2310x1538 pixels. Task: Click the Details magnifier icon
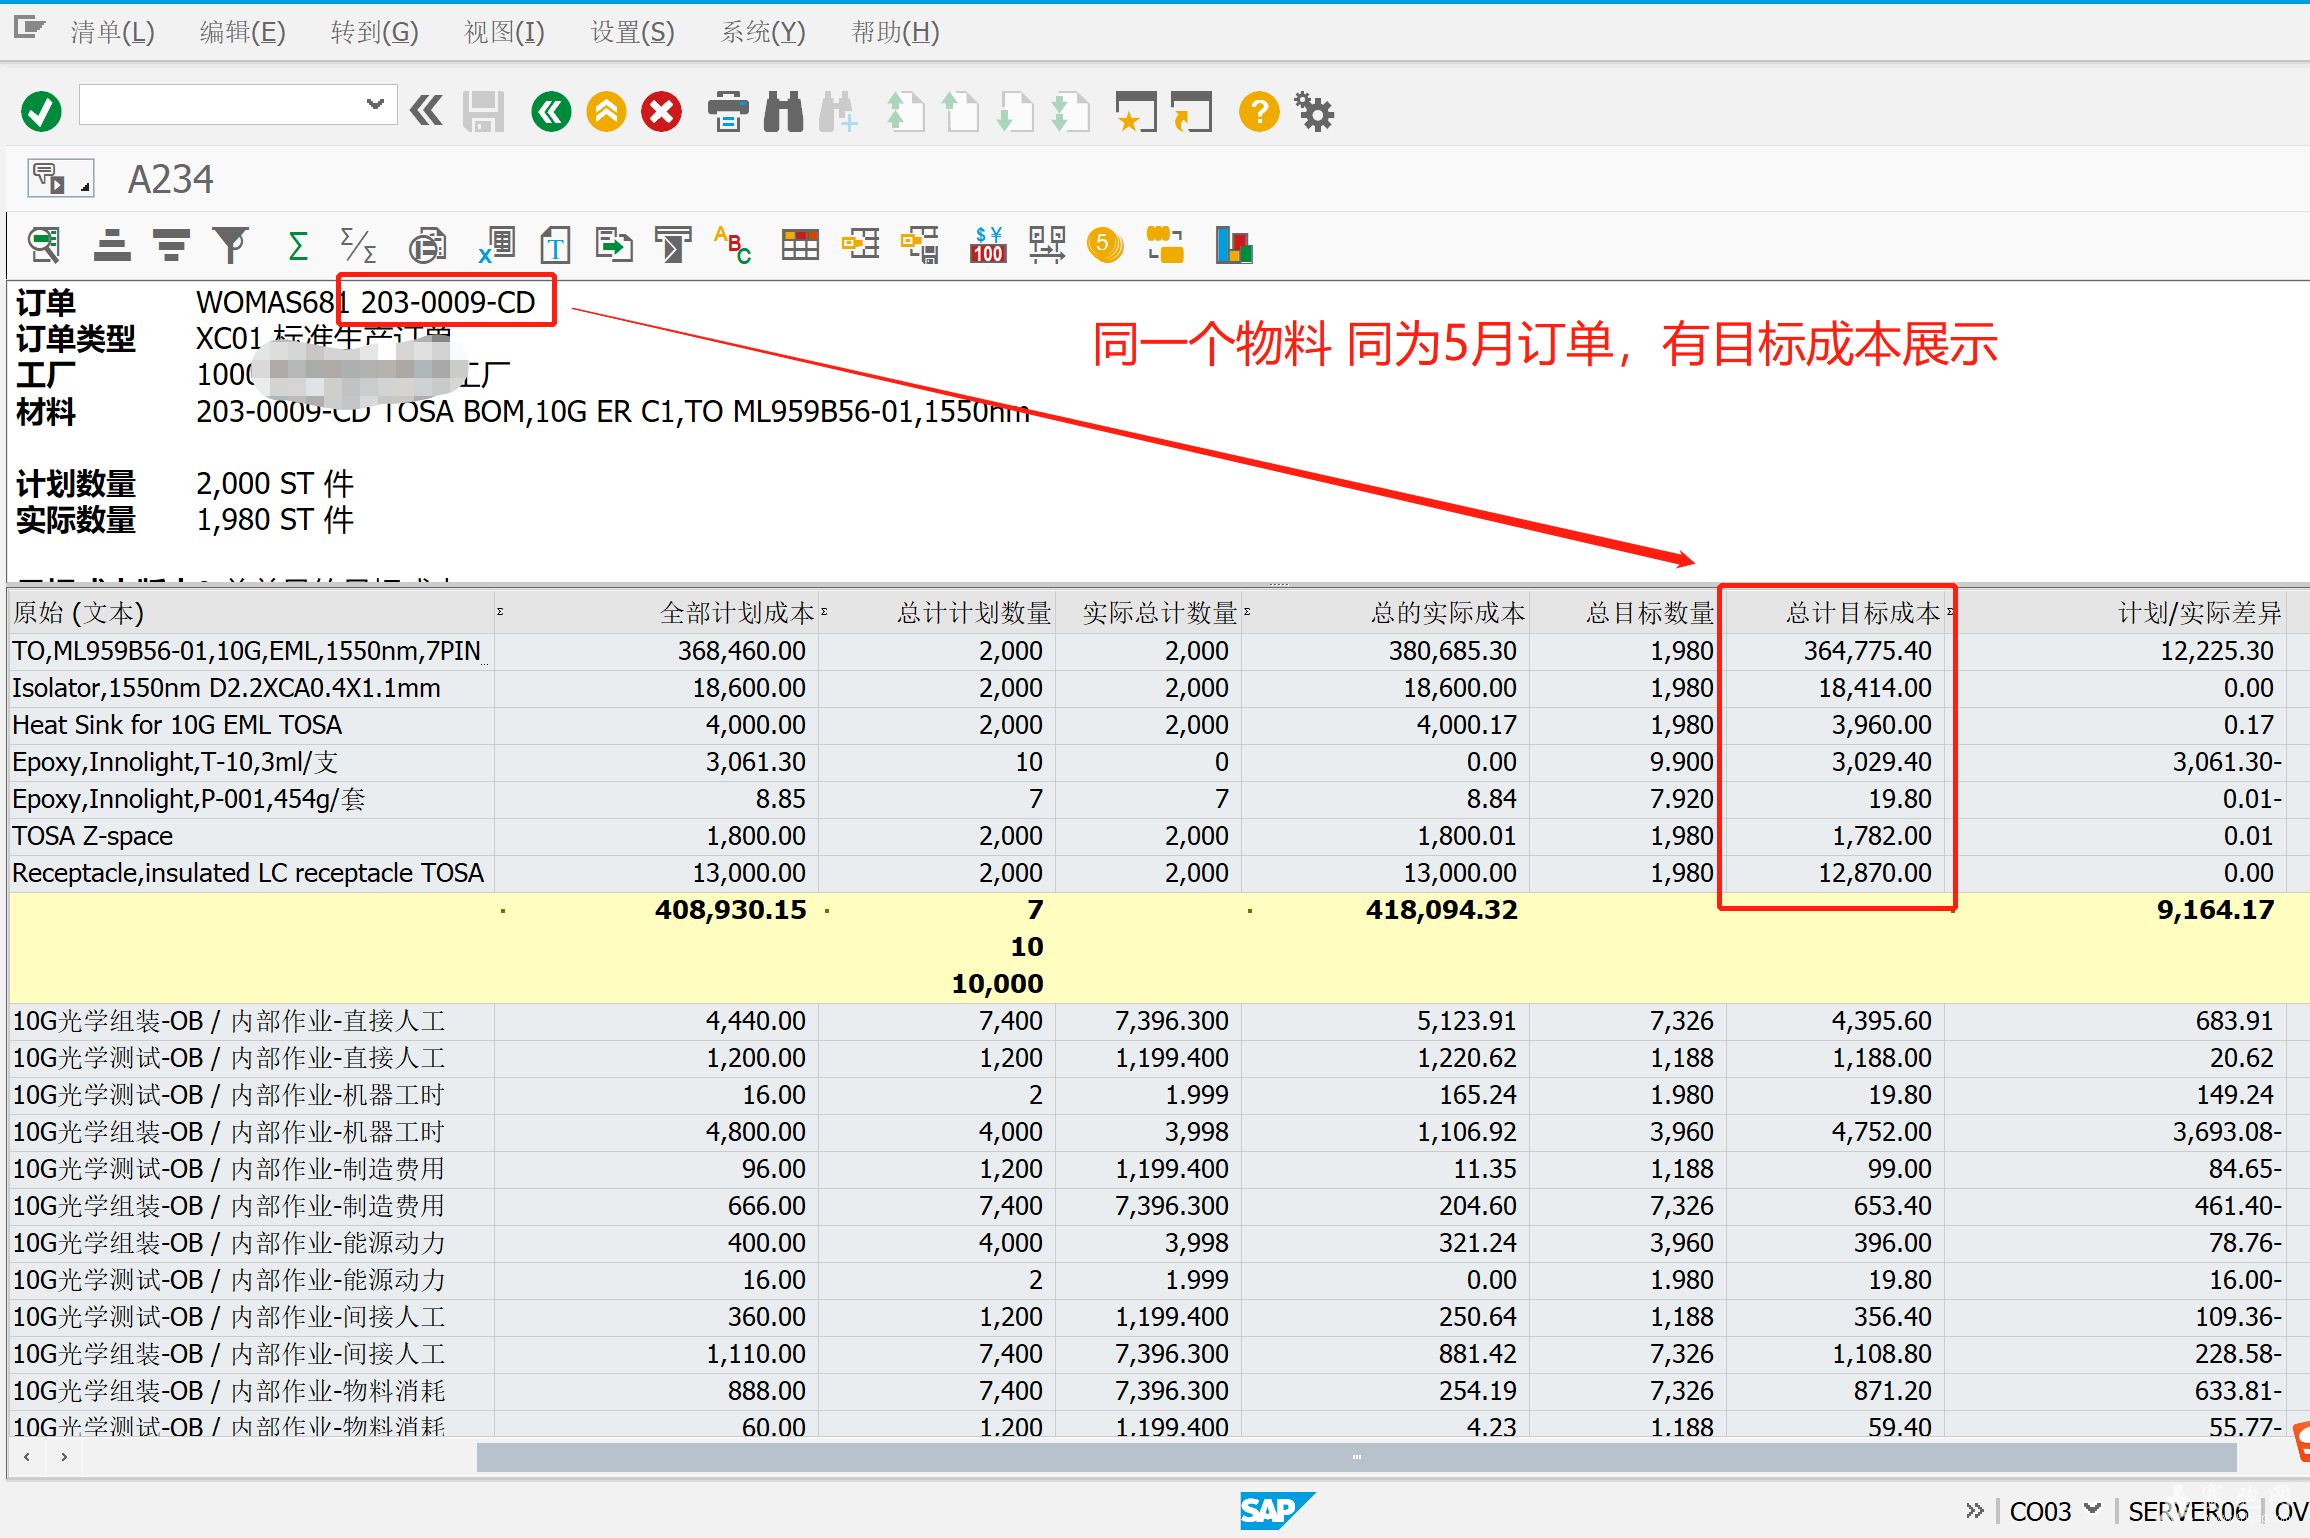(44, 245)
